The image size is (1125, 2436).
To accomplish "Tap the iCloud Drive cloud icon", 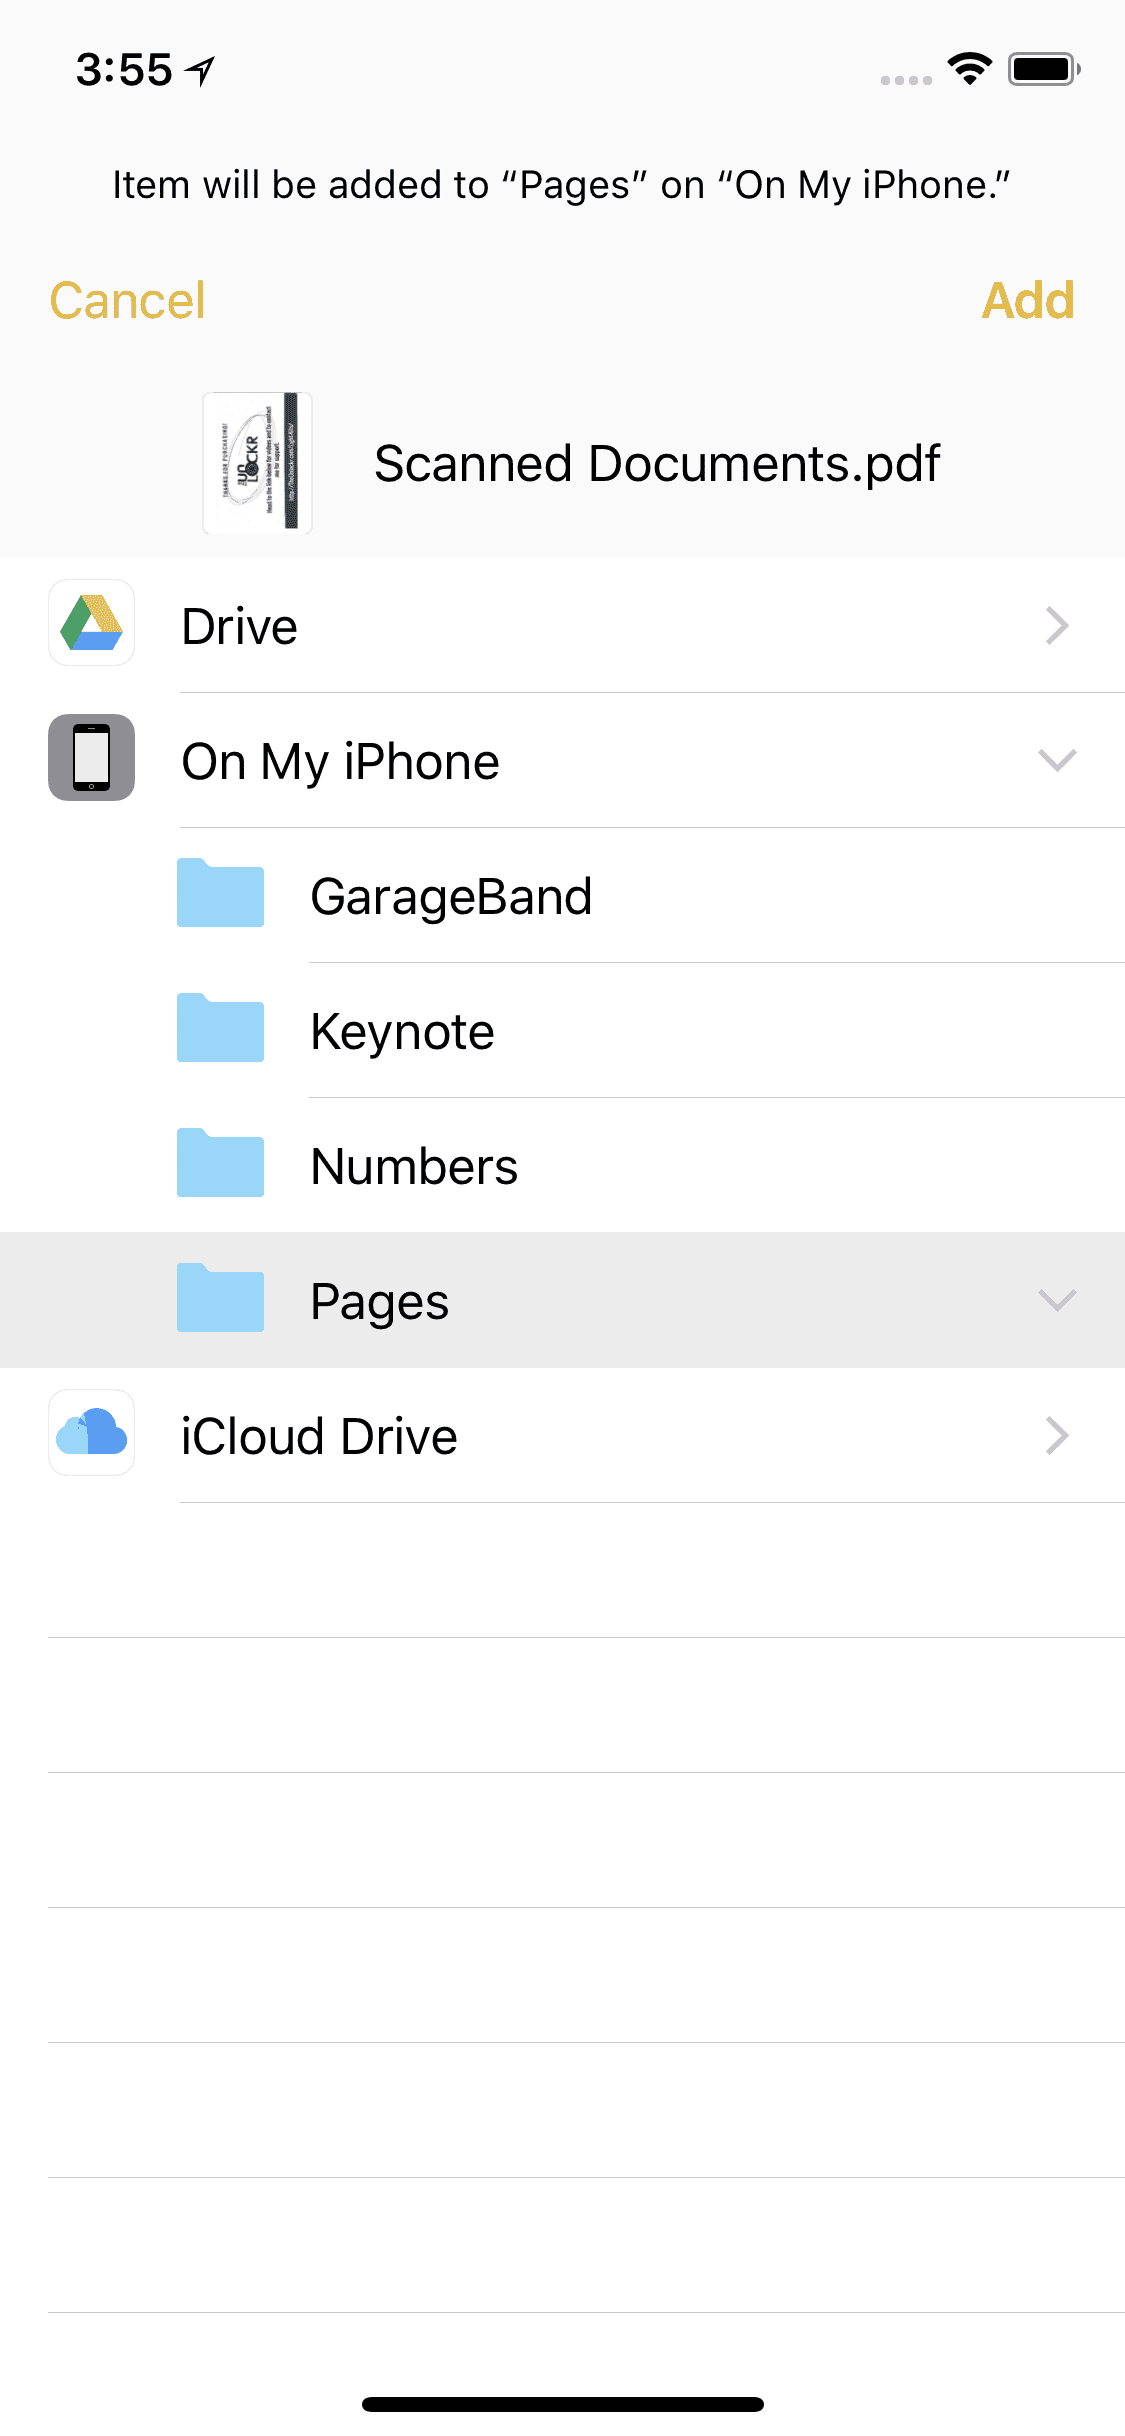I will coord(91,1432).
